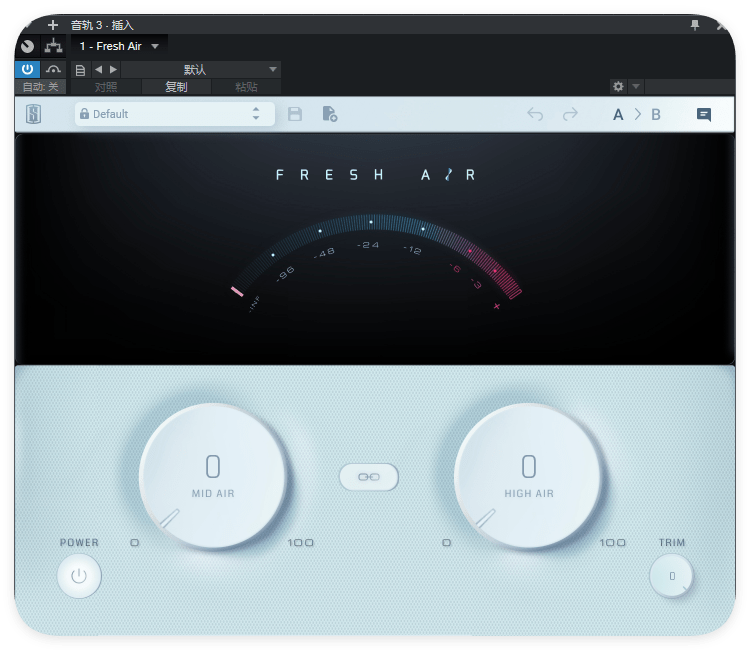Click the plus icon beside track title
Screen dimensions: 750x650
[53, 25]
